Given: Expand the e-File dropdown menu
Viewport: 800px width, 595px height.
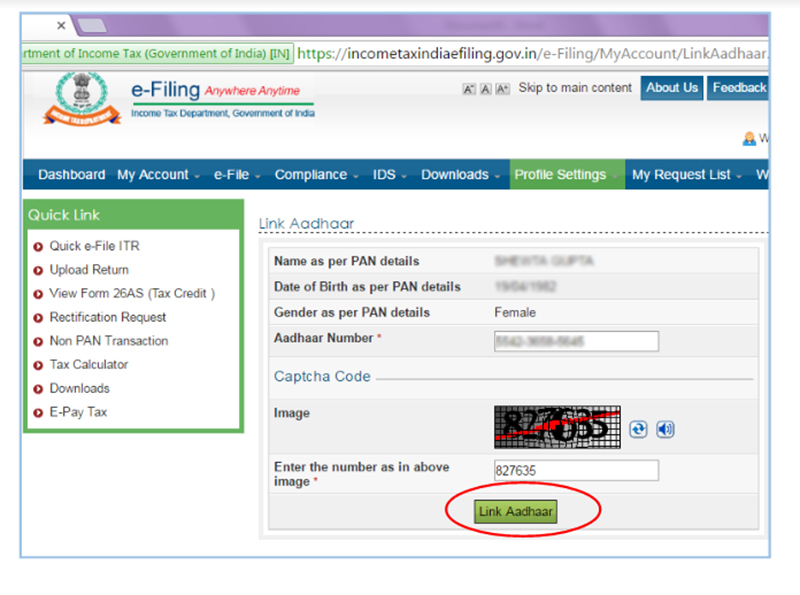Looking at the screenshot, I should [236, 175].
